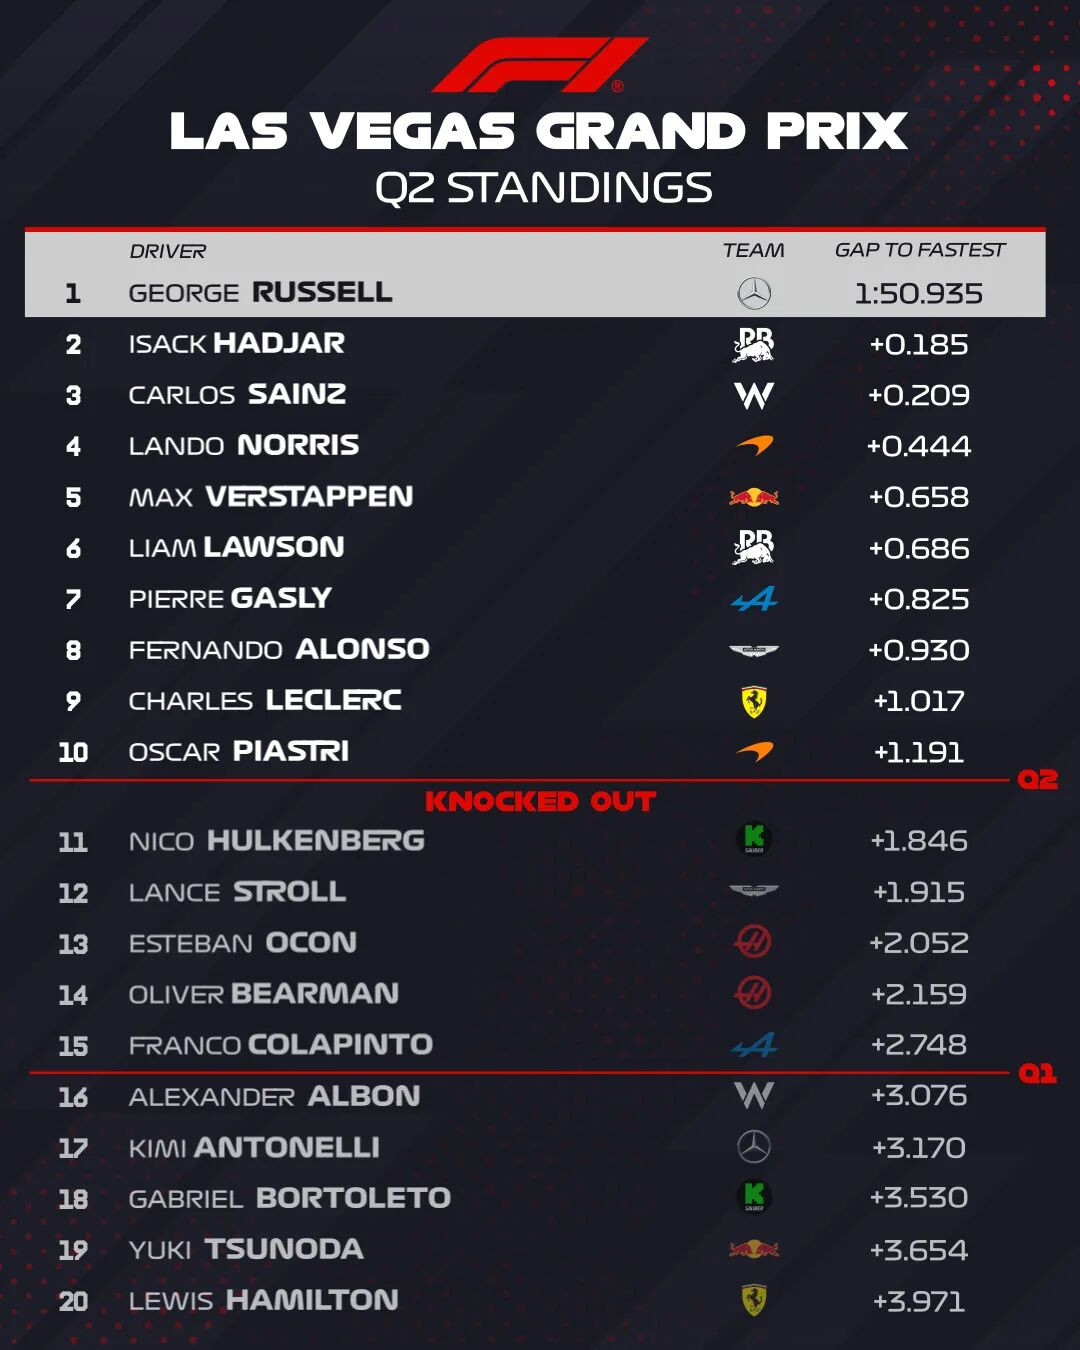Click the red Q1 cutoff marker
Screen dimensions: 1080x1350
click(x=1037, y=1074)
